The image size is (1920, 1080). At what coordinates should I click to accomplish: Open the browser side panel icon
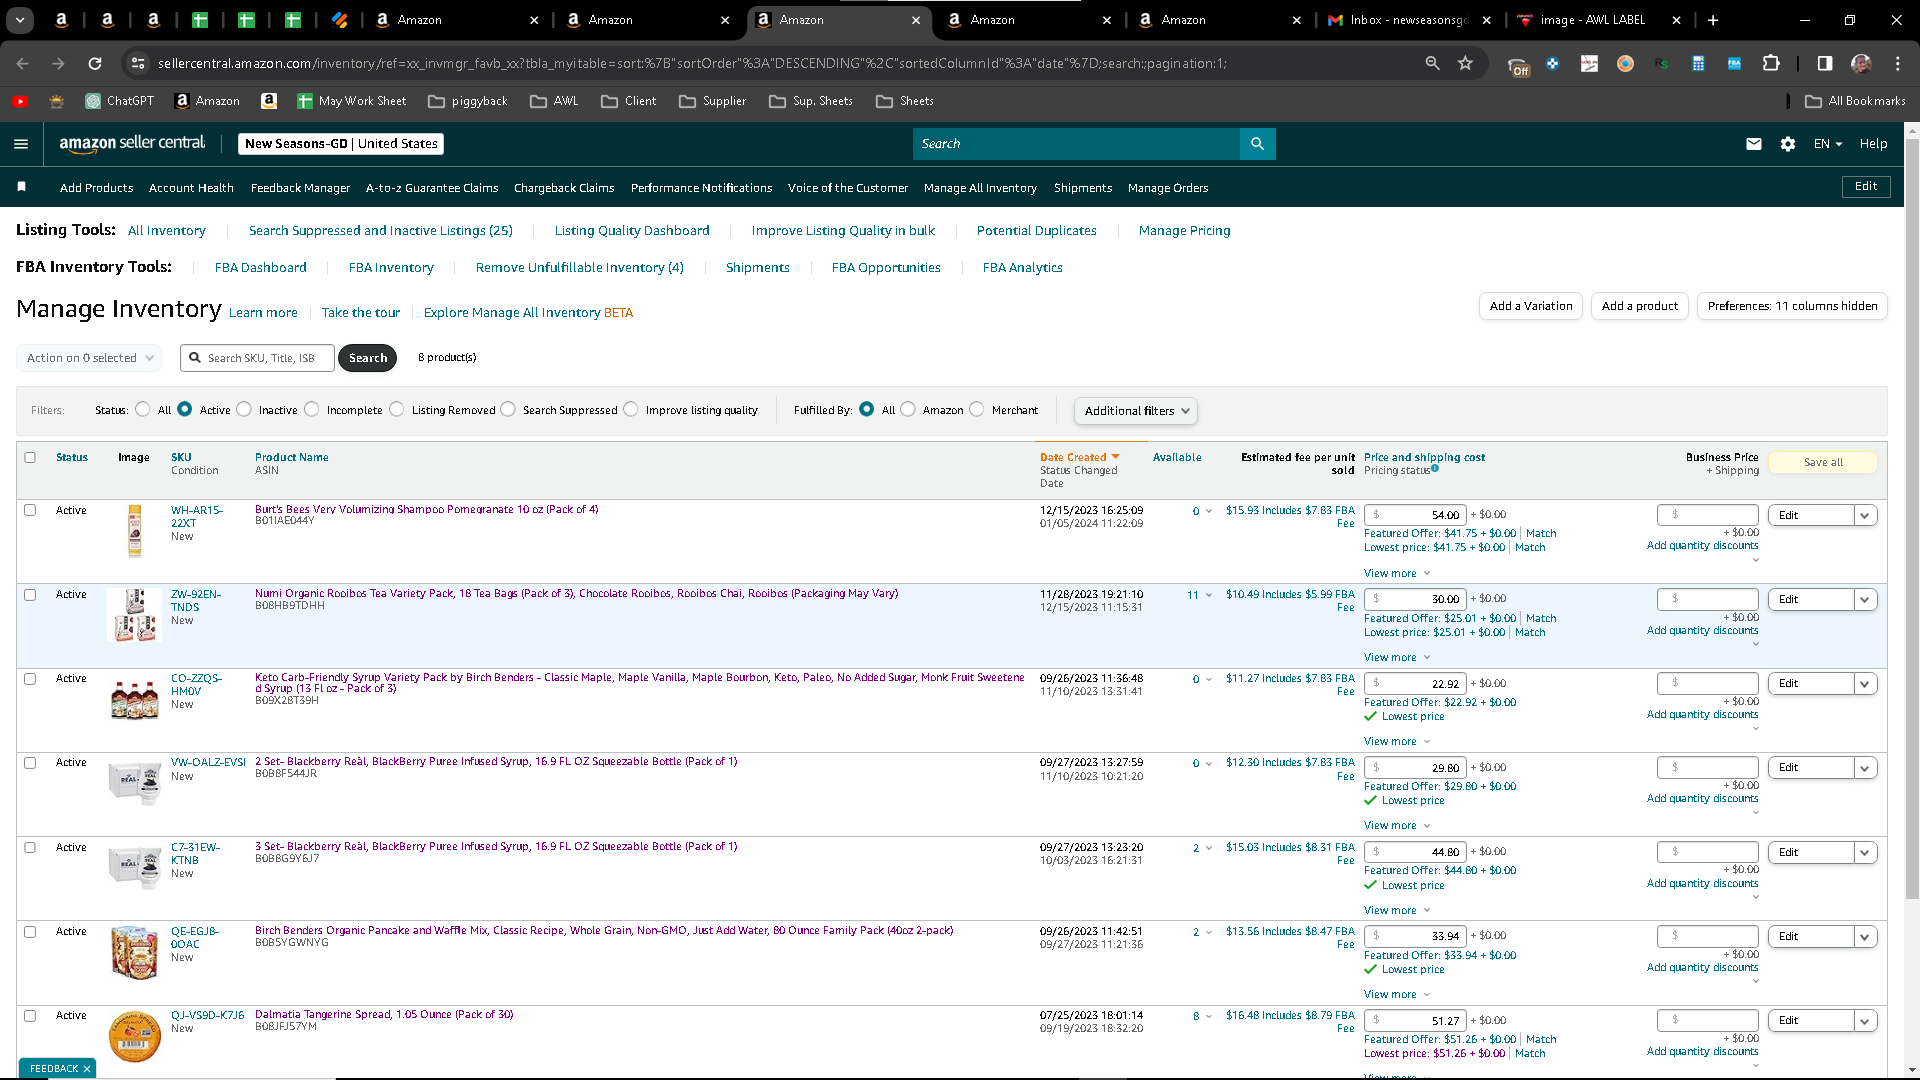coord(1824,63)
